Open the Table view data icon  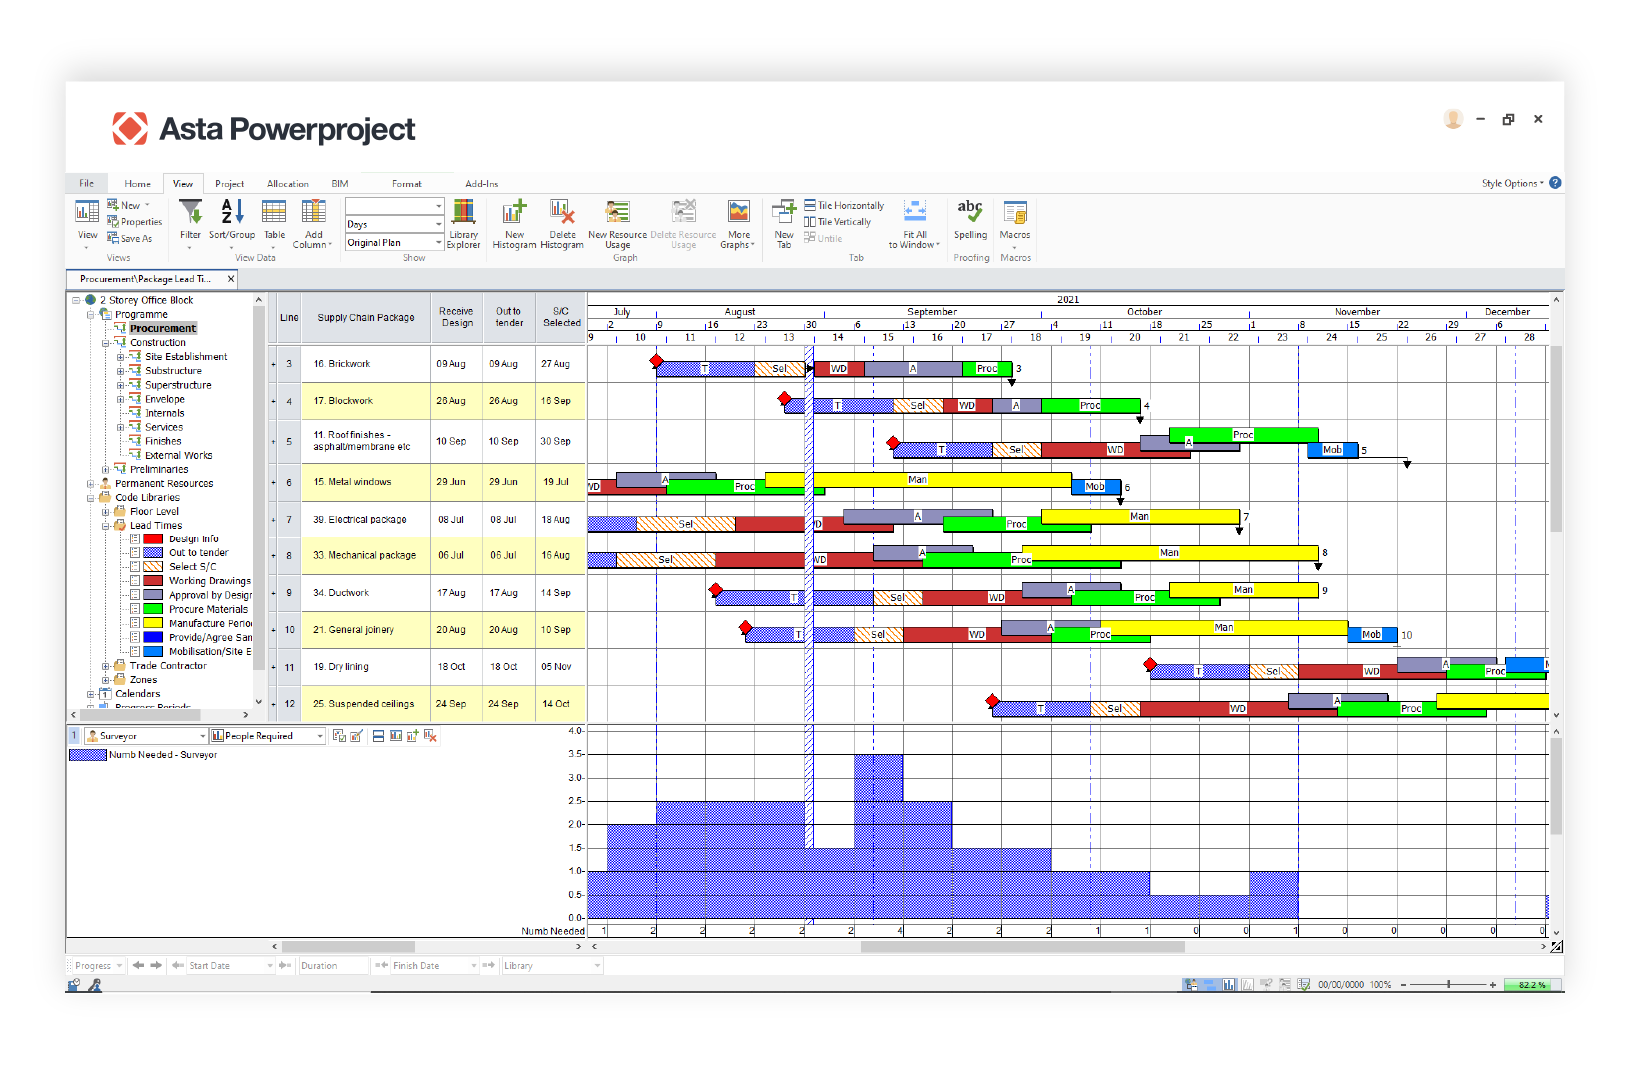coord(274,212)
